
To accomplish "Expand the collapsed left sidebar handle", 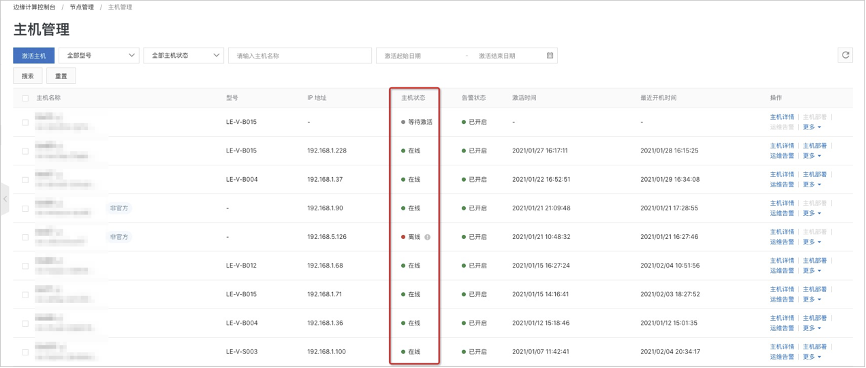I will [x=4, y=198].
